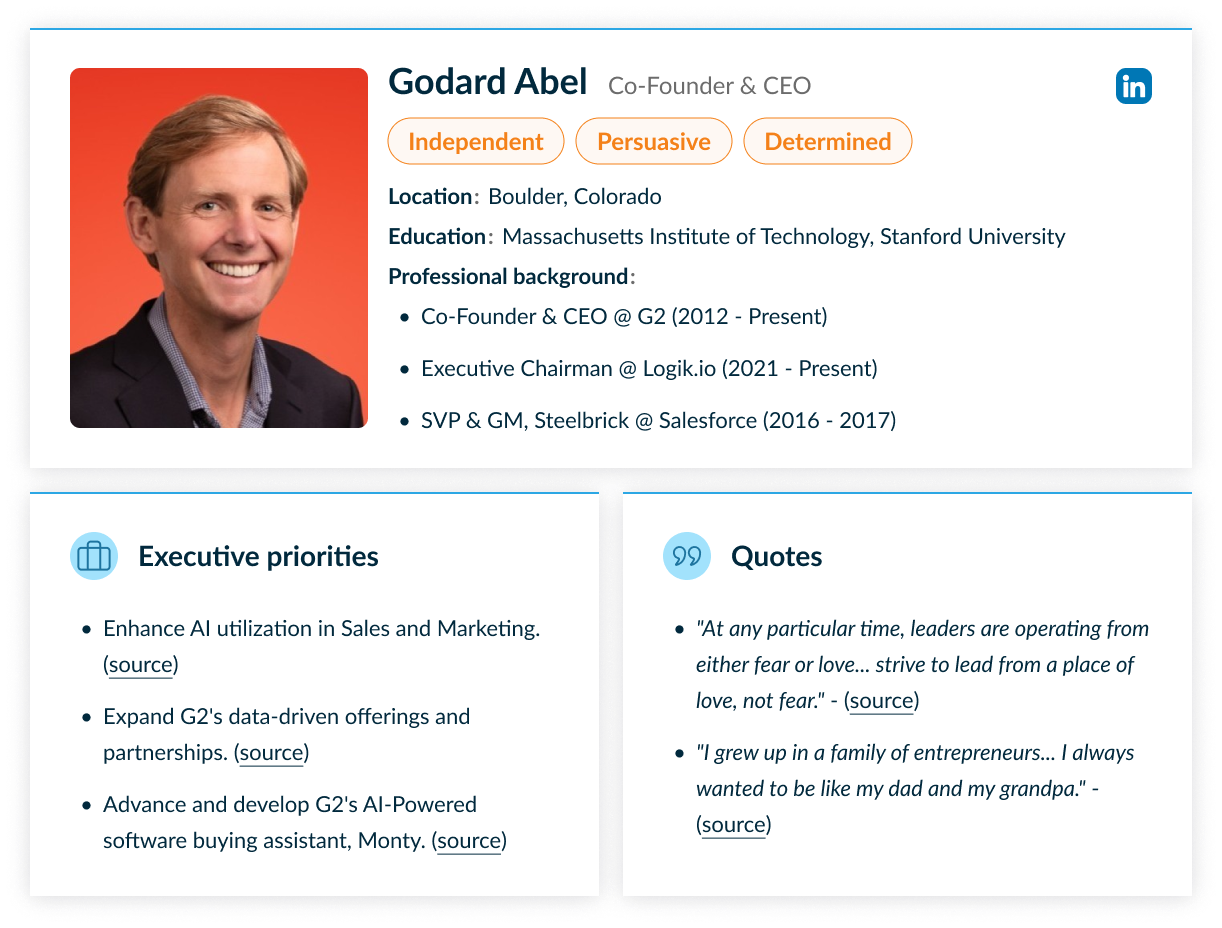
Task: Click the SVP & GM, Steelbrick entry
Action: coord(658,421)
